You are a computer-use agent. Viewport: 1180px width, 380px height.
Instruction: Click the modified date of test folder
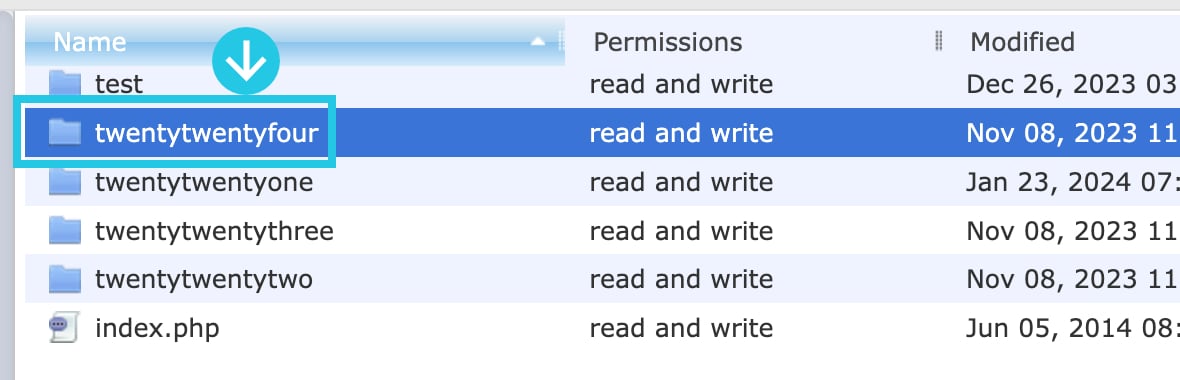(x=1072, y=84)
